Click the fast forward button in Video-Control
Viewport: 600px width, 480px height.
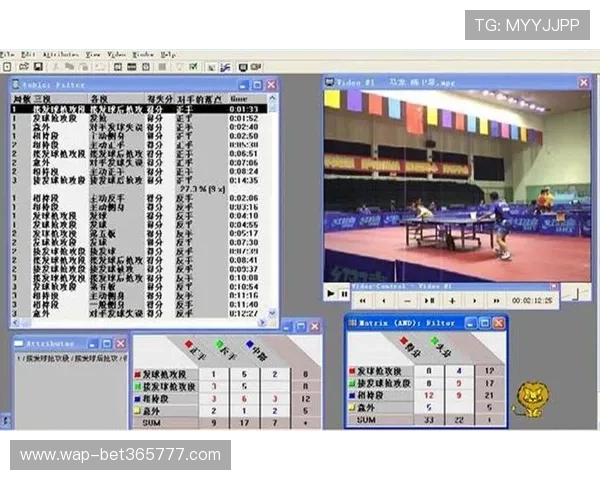(497, 299)
